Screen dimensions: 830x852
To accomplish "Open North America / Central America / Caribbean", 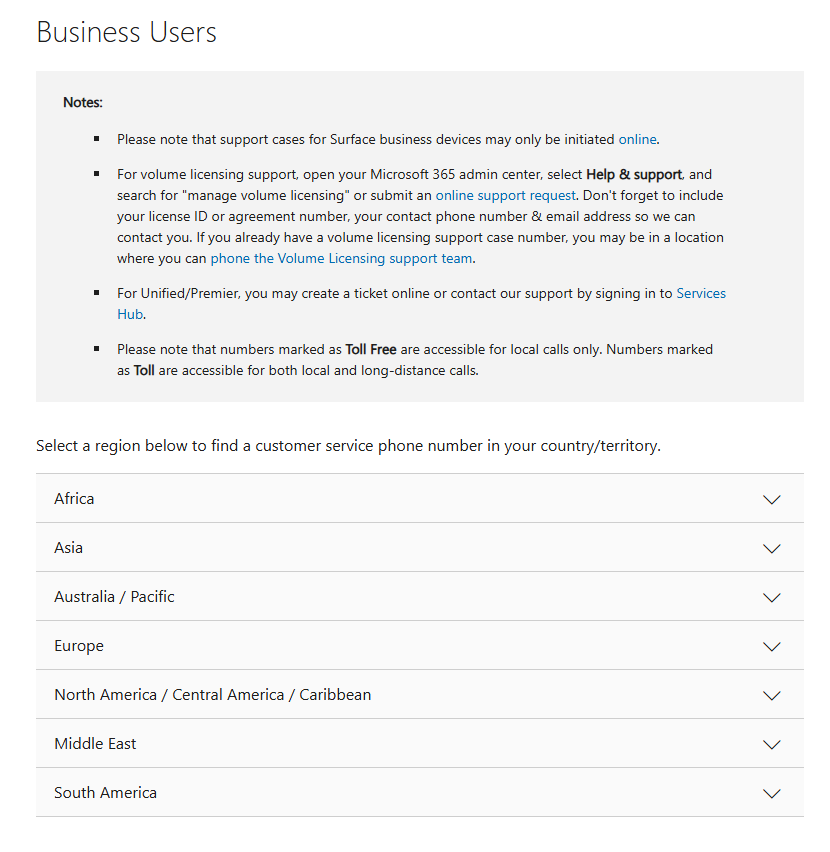I will 212,694.
